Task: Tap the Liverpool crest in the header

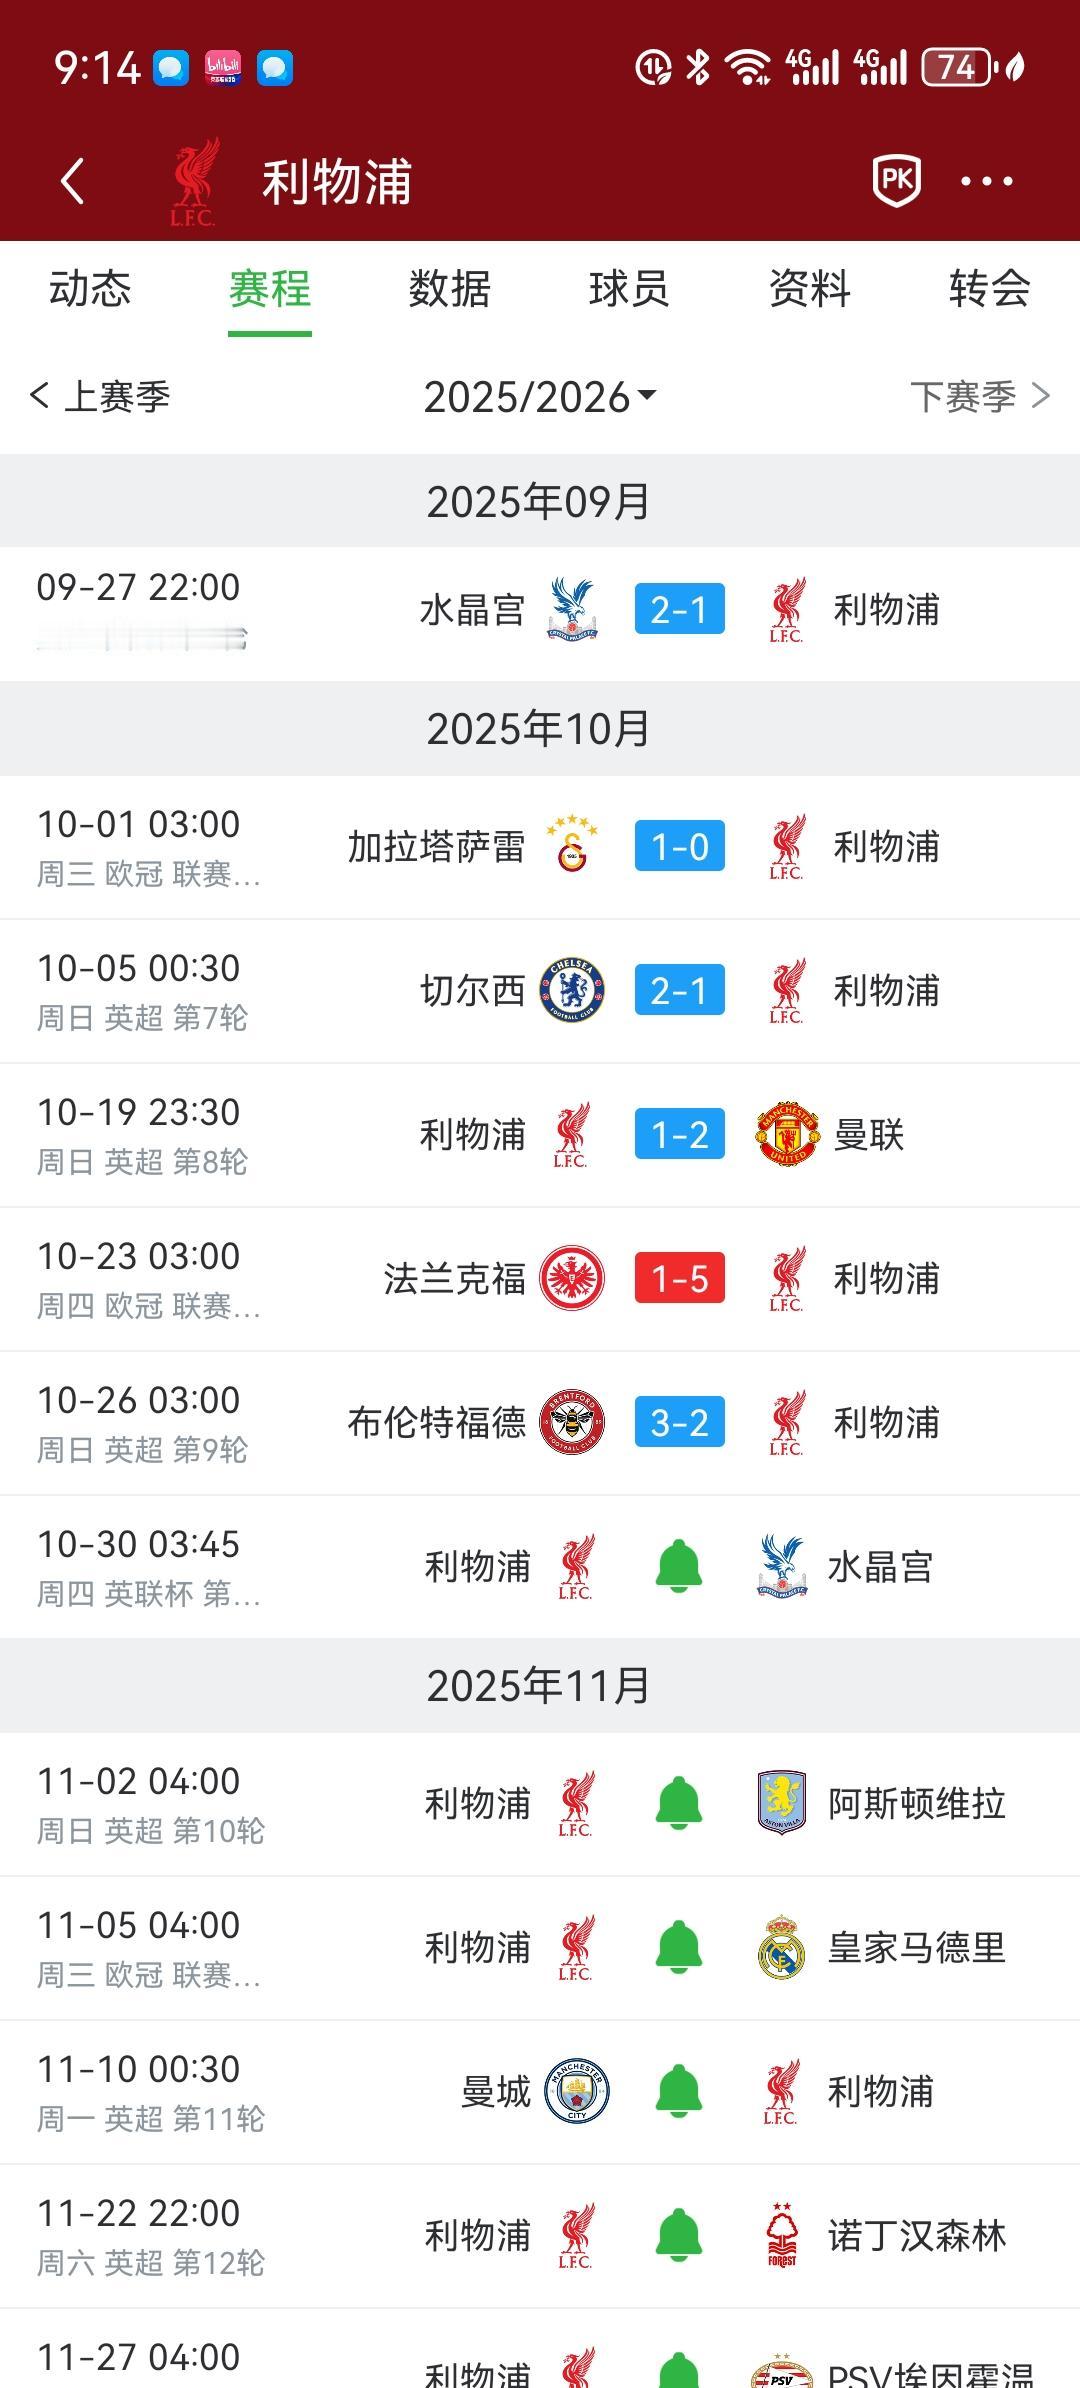Action: (195, 182)
